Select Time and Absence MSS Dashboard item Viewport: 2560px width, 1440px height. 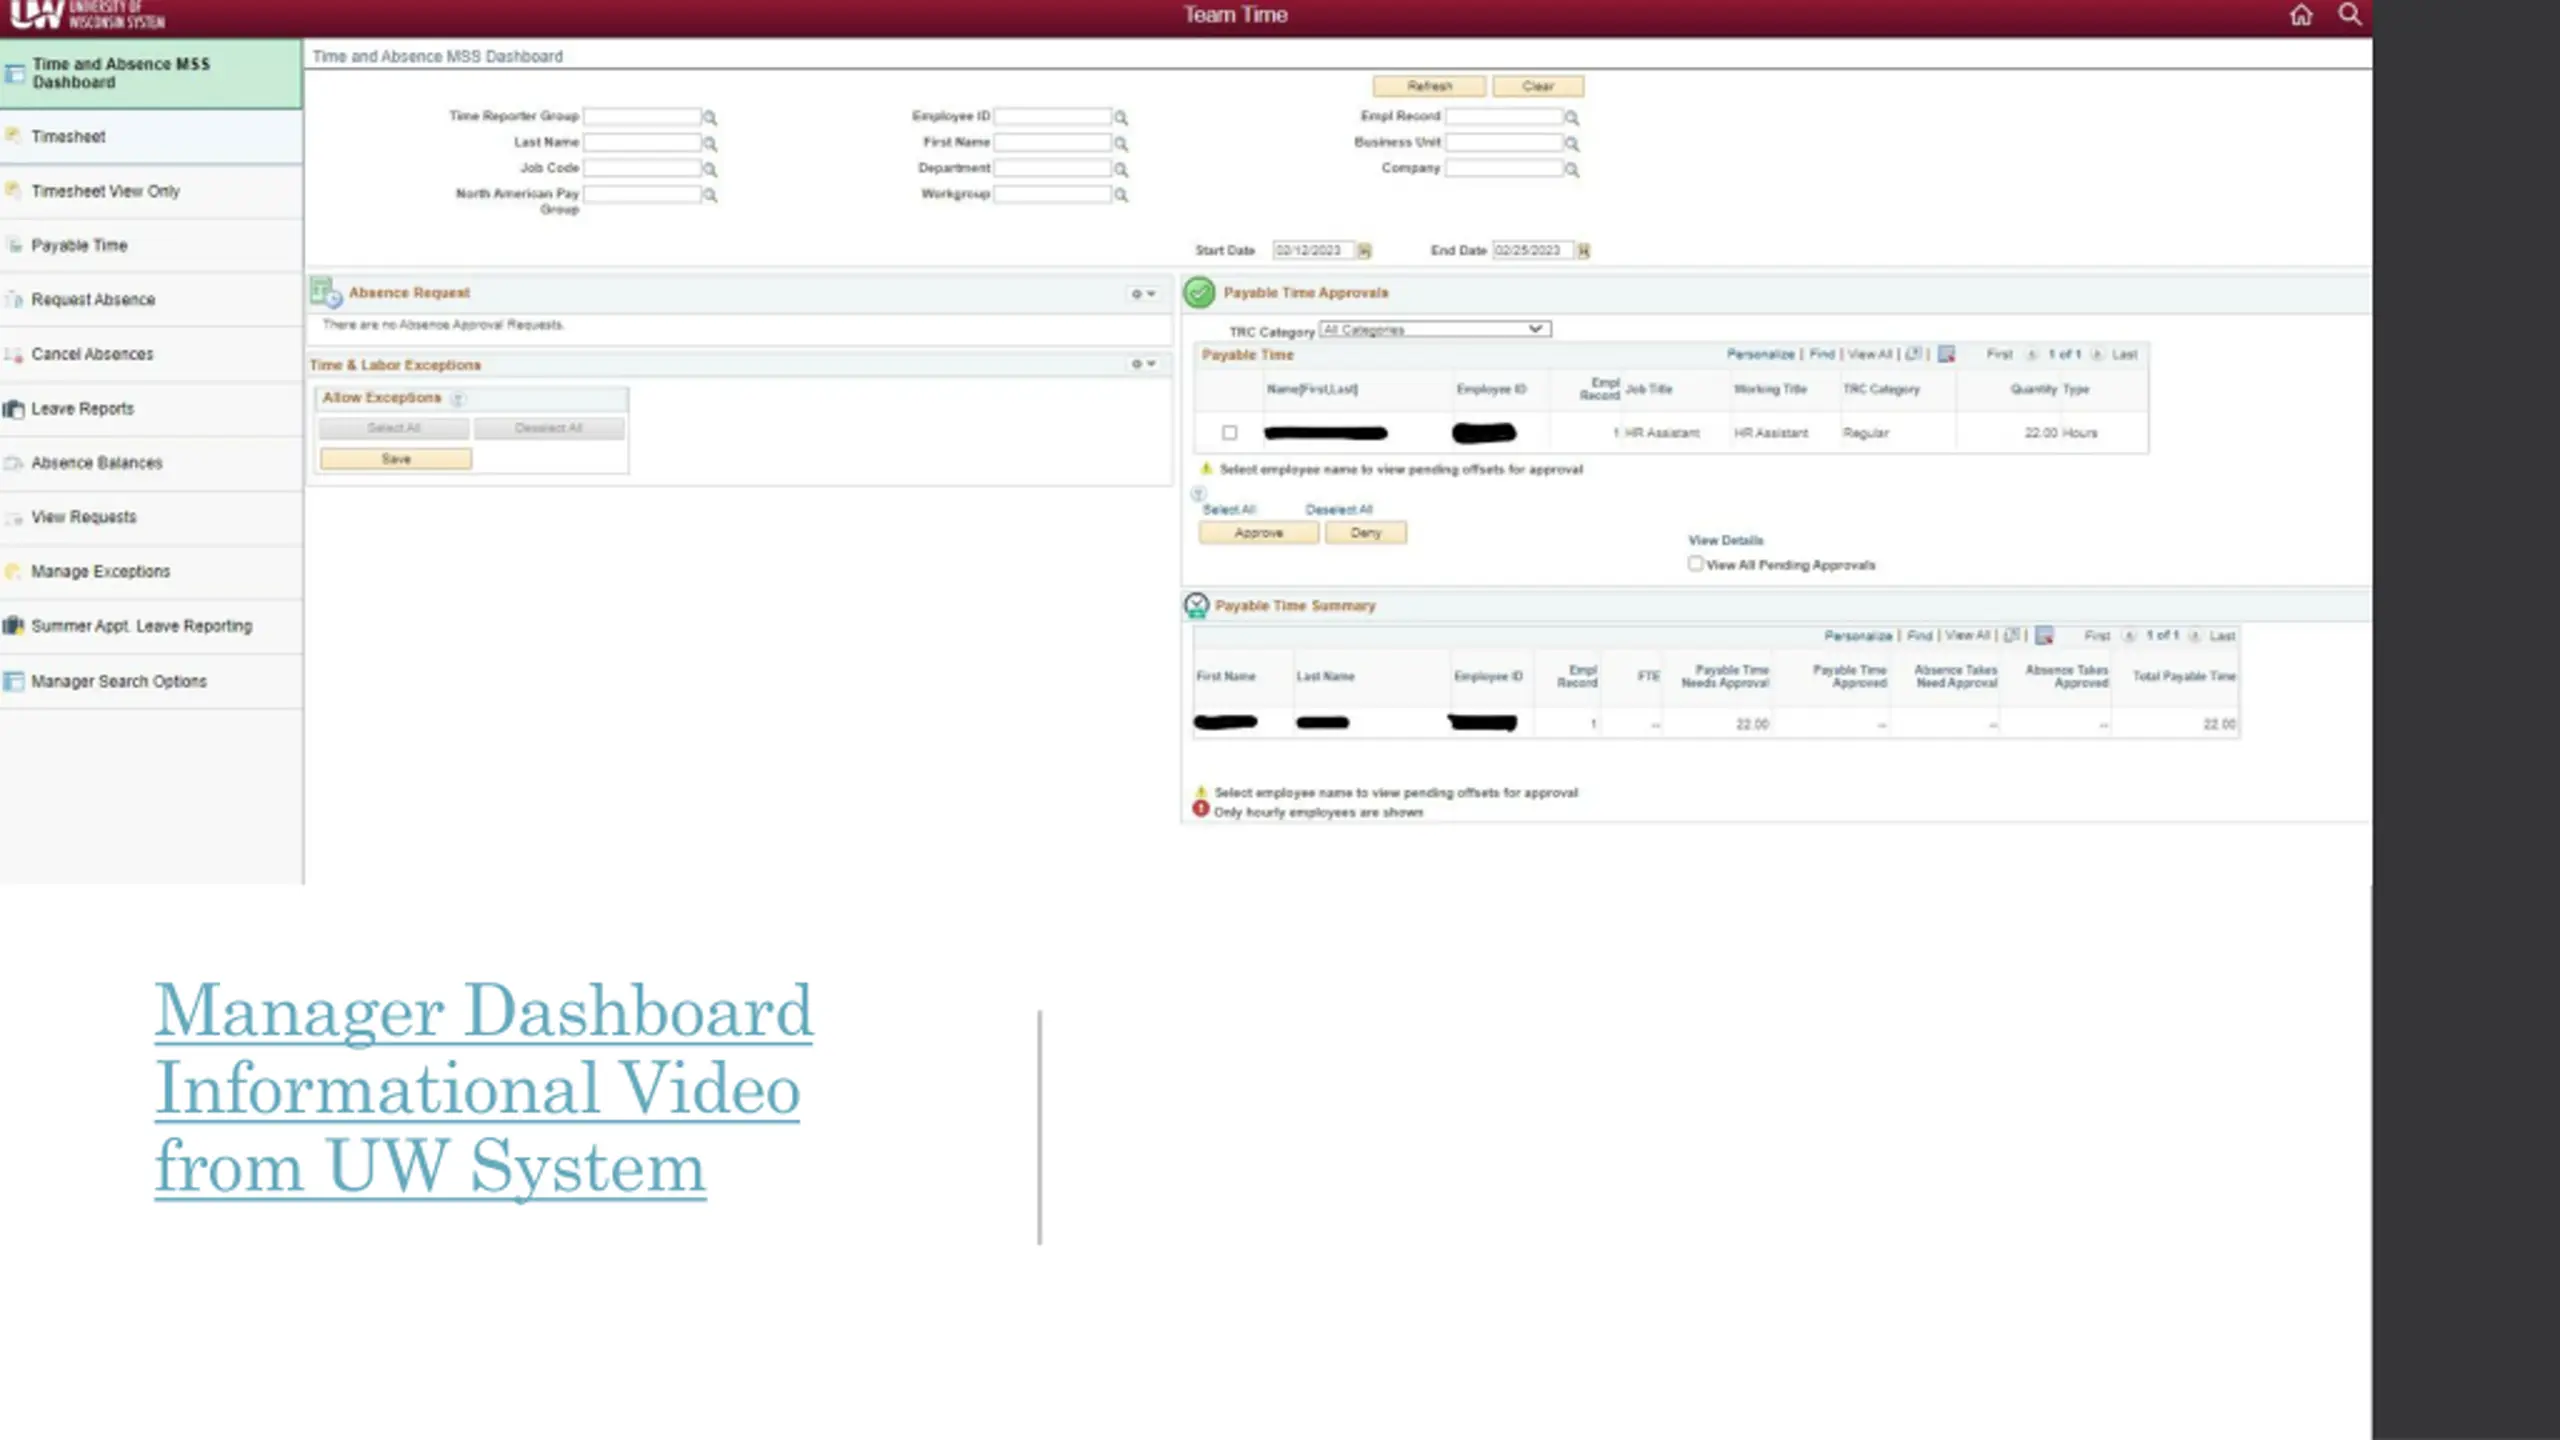point(151,74)
